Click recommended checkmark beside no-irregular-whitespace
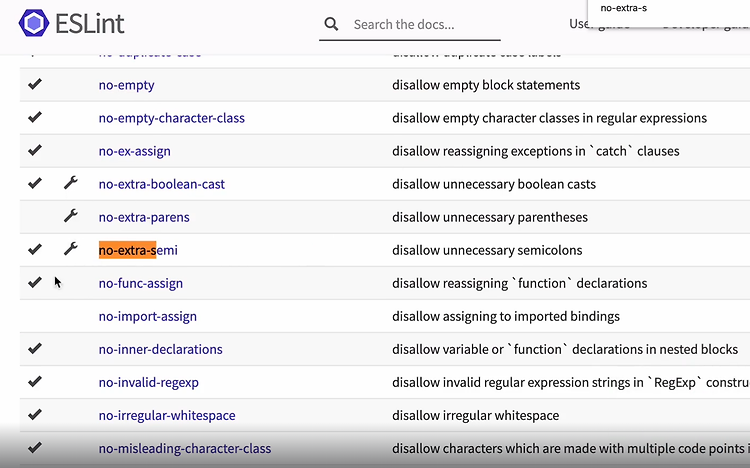This screenshot has width=750, height=468. pos(34,414)
